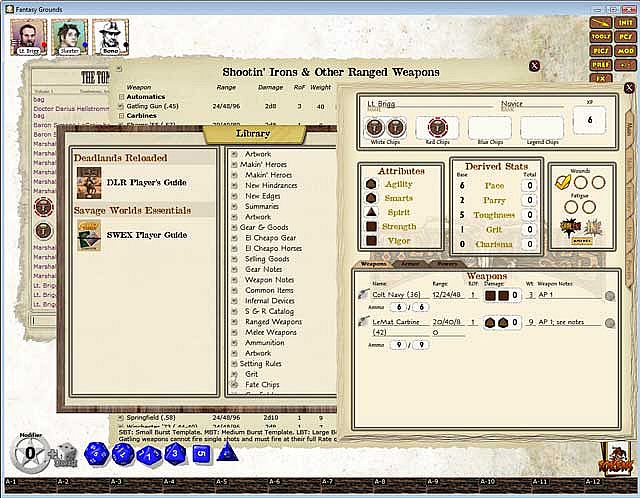Click the Colt Navy revolver icon

pyautogui.click(x=363, y=294)
